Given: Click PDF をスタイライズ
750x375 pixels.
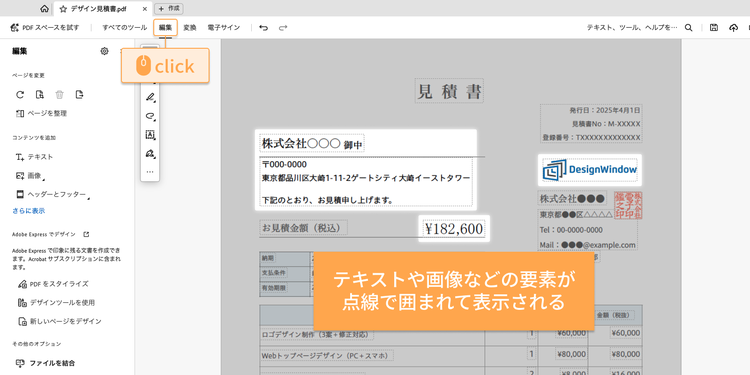Looking at the screenshot, I should [x=53, y=284].
